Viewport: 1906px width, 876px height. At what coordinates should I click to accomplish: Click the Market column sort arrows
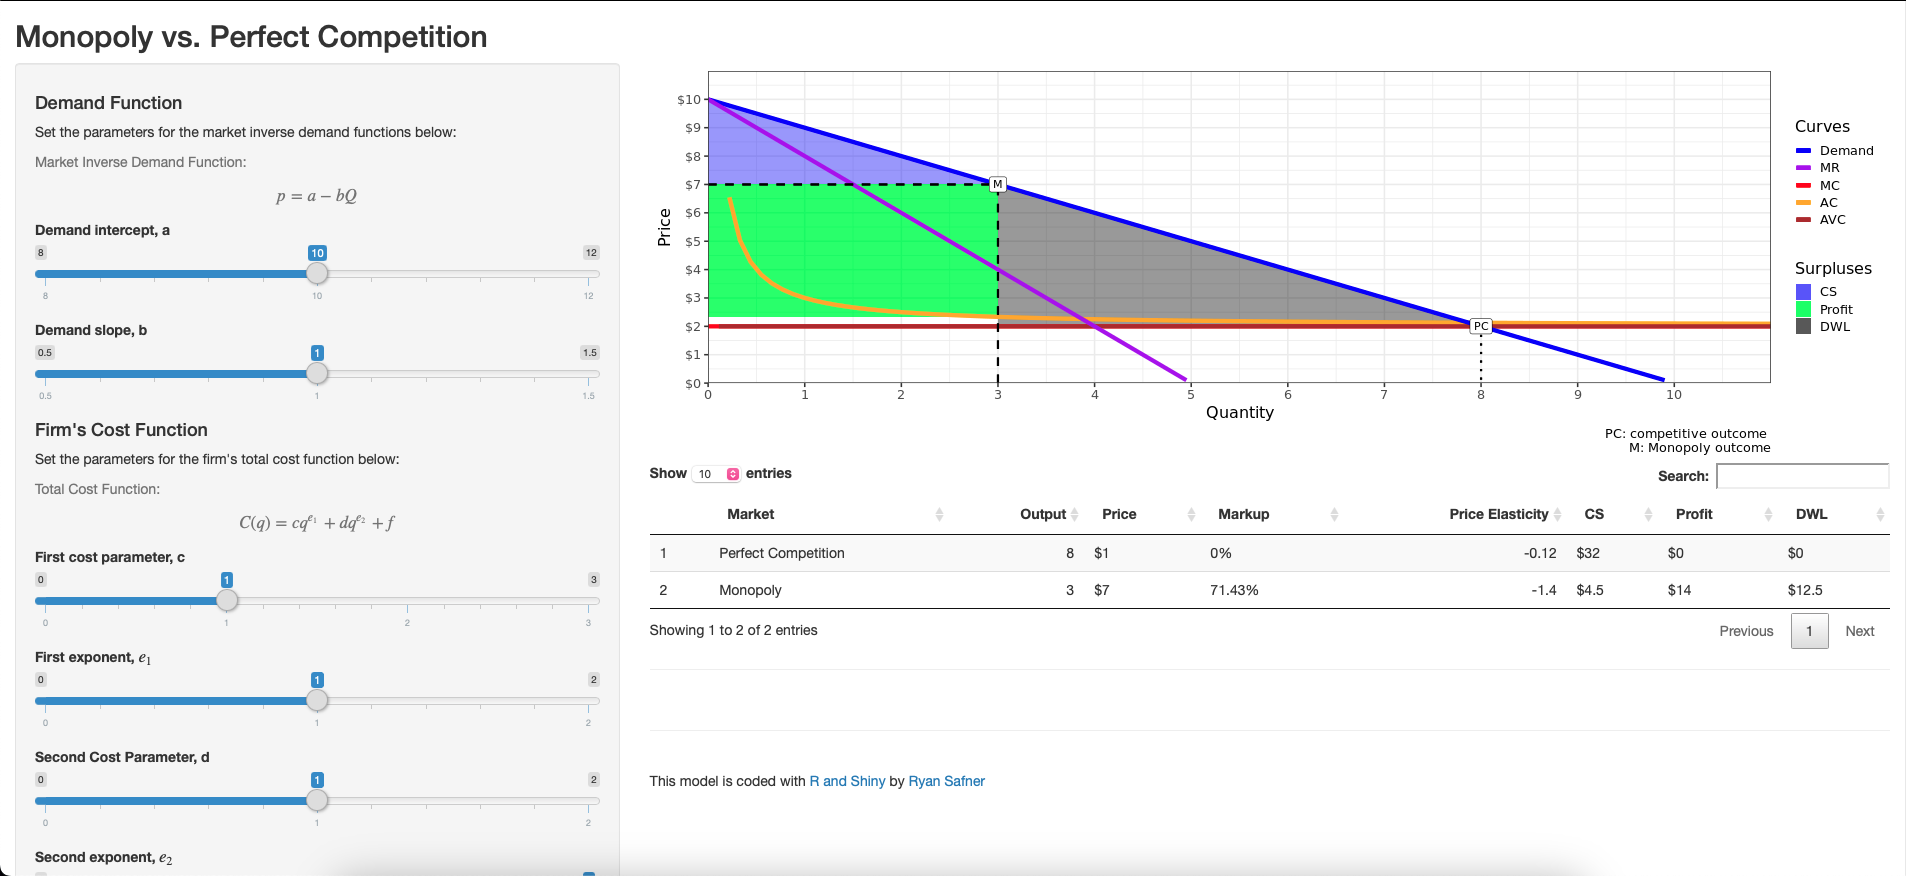point(938,514)
